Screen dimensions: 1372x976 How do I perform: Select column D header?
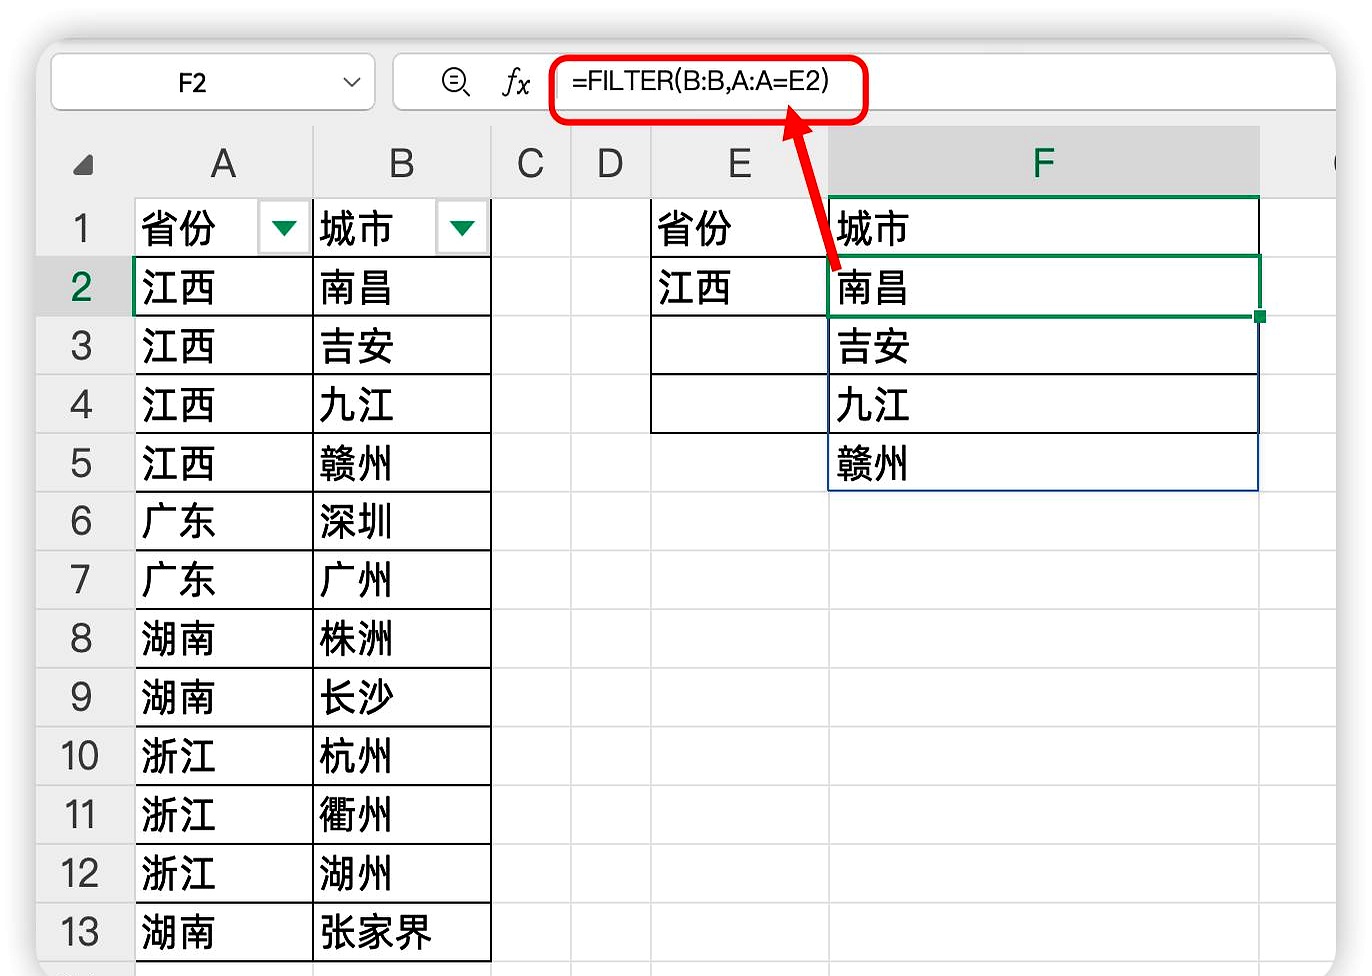pyautogui.click(x=610, y=163)
